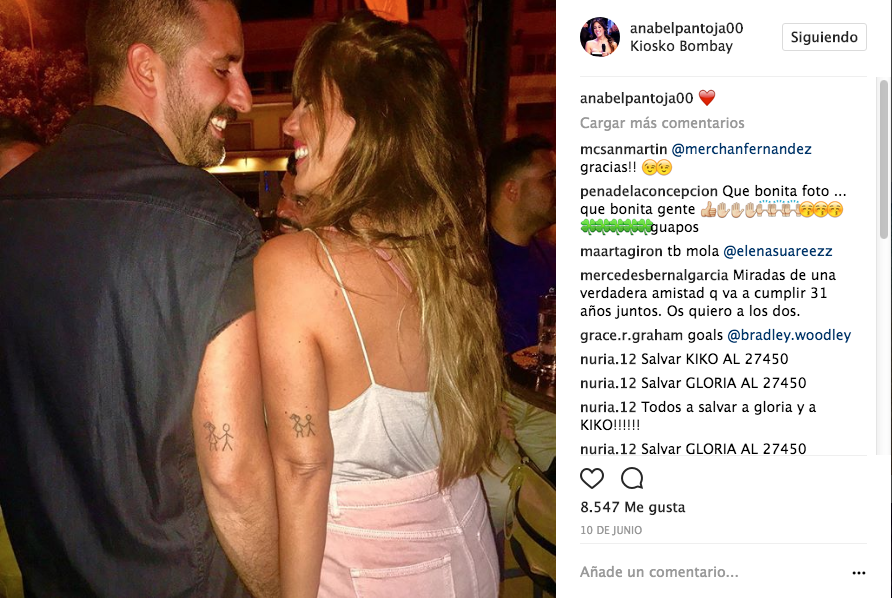
Task: Open anabelpantoja00 profile avatar
Action: point(600,36)
